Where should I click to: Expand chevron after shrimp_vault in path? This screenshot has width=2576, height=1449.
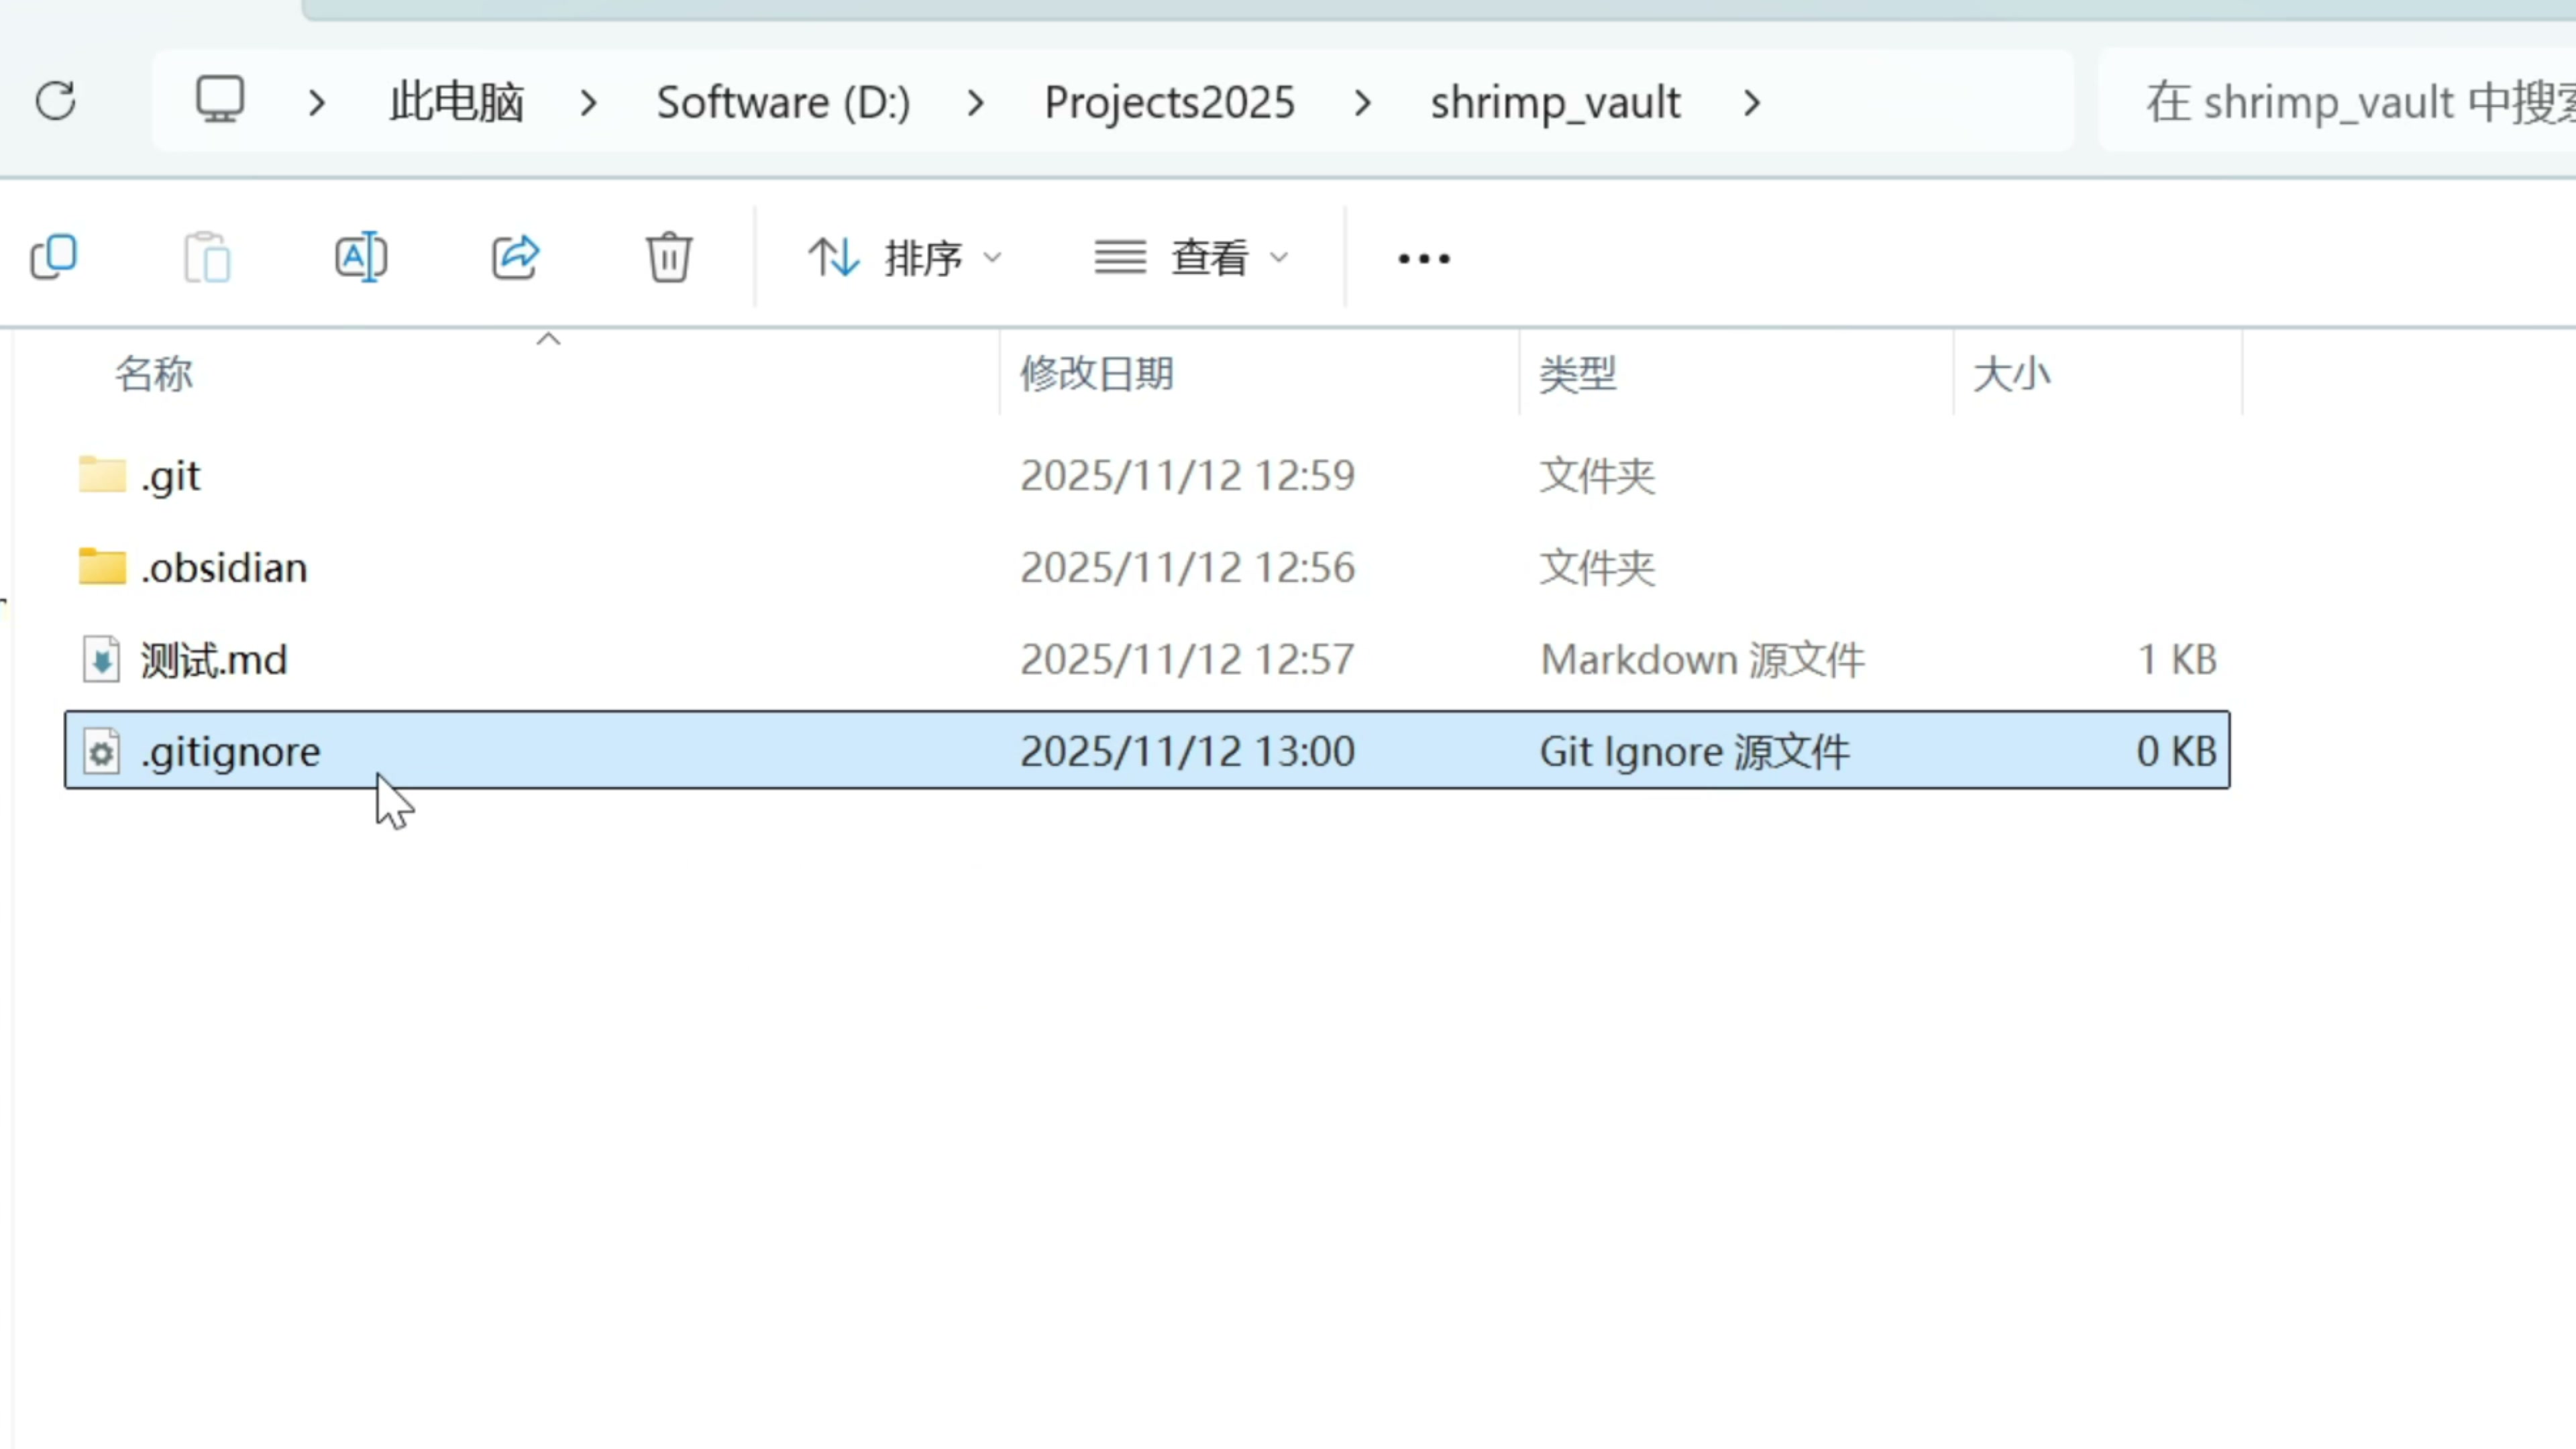pos(1751,103)
